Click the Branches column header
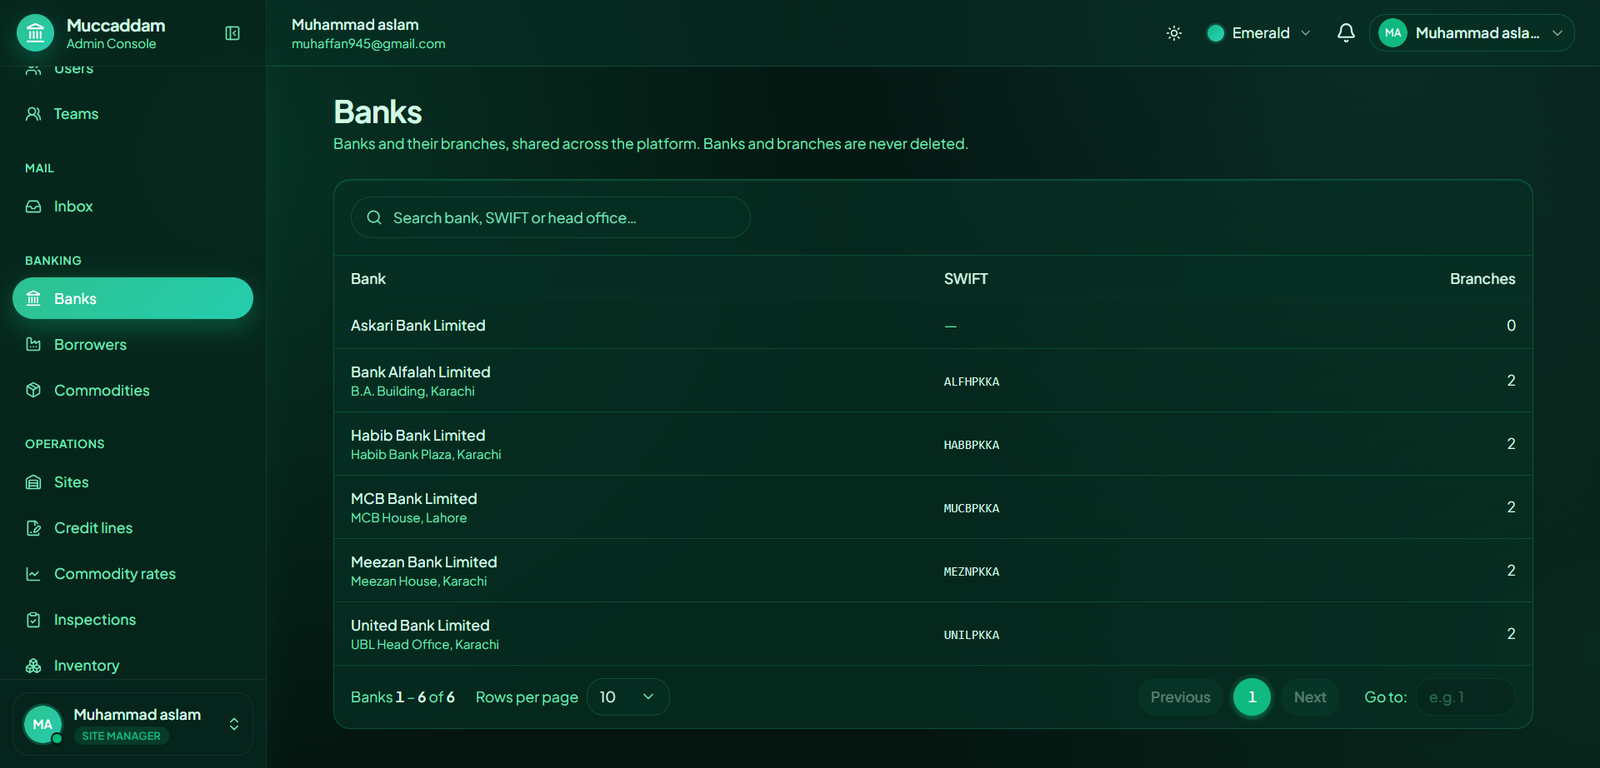The image size is (1600, 768). click(1482, 279)
